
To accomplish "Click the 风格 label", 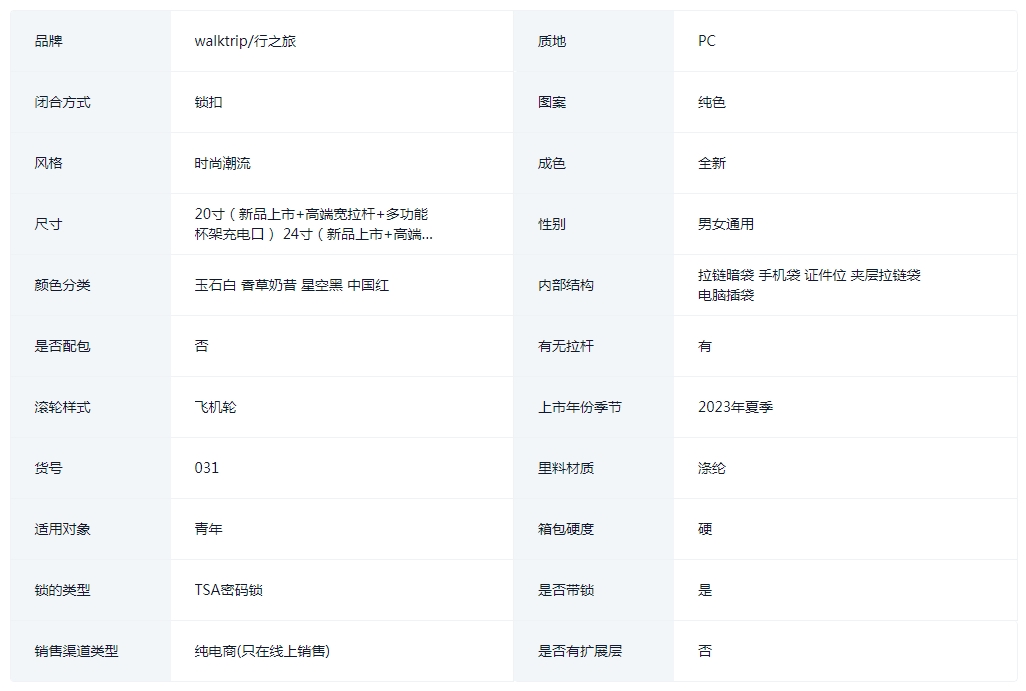I will 48,163.
